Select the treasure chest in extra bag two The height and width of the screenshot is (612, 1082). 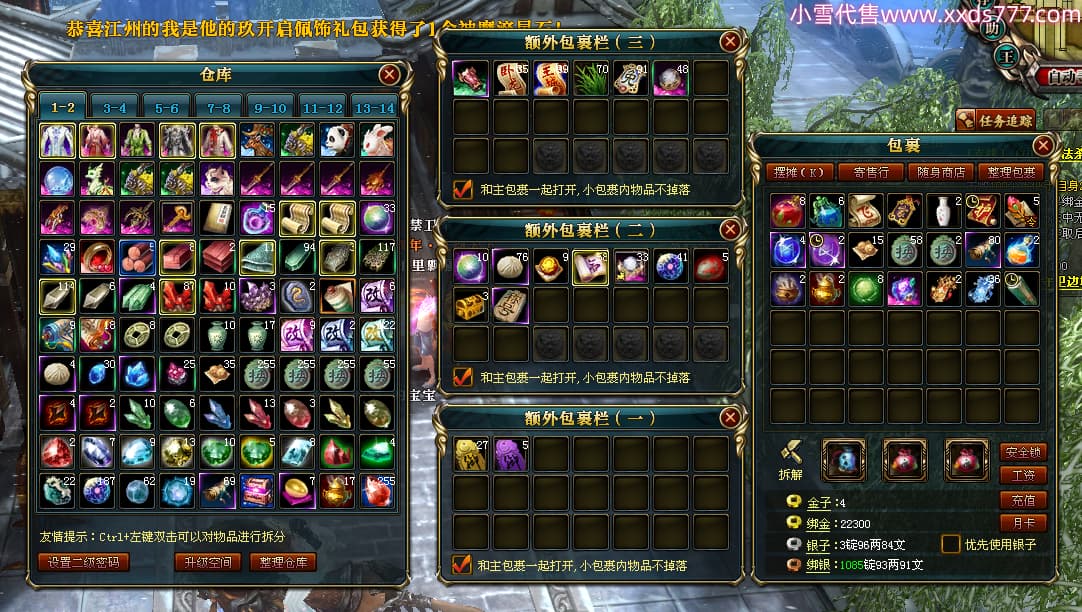[x=471, y=306]
